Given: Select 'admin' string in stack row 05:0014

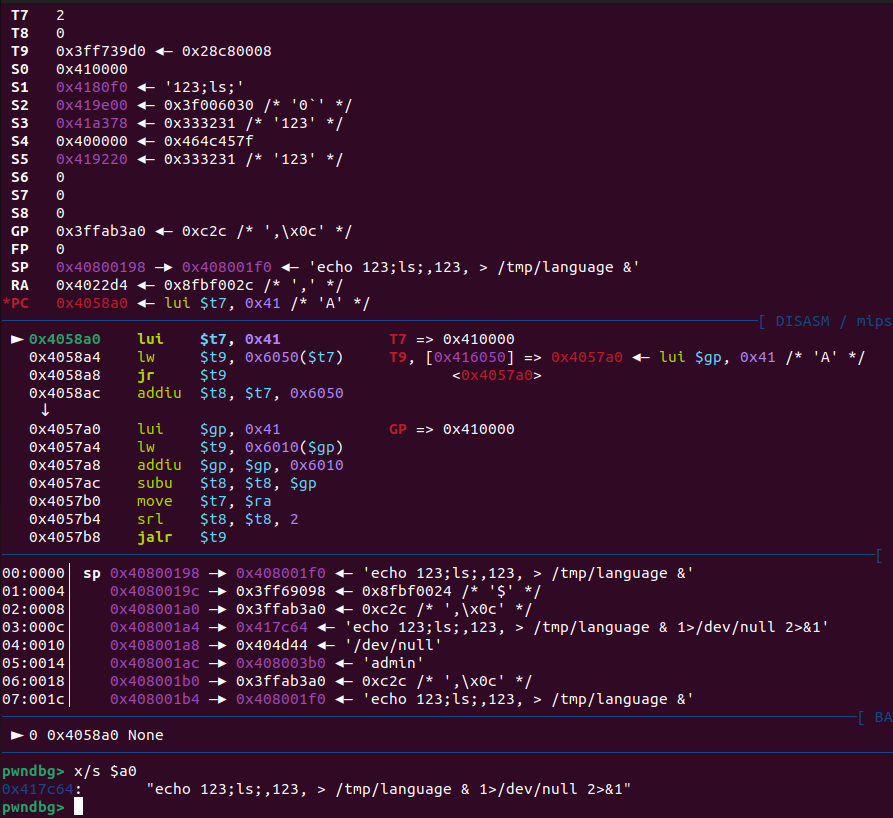Looking at the screenshot, I should (394, 663).
